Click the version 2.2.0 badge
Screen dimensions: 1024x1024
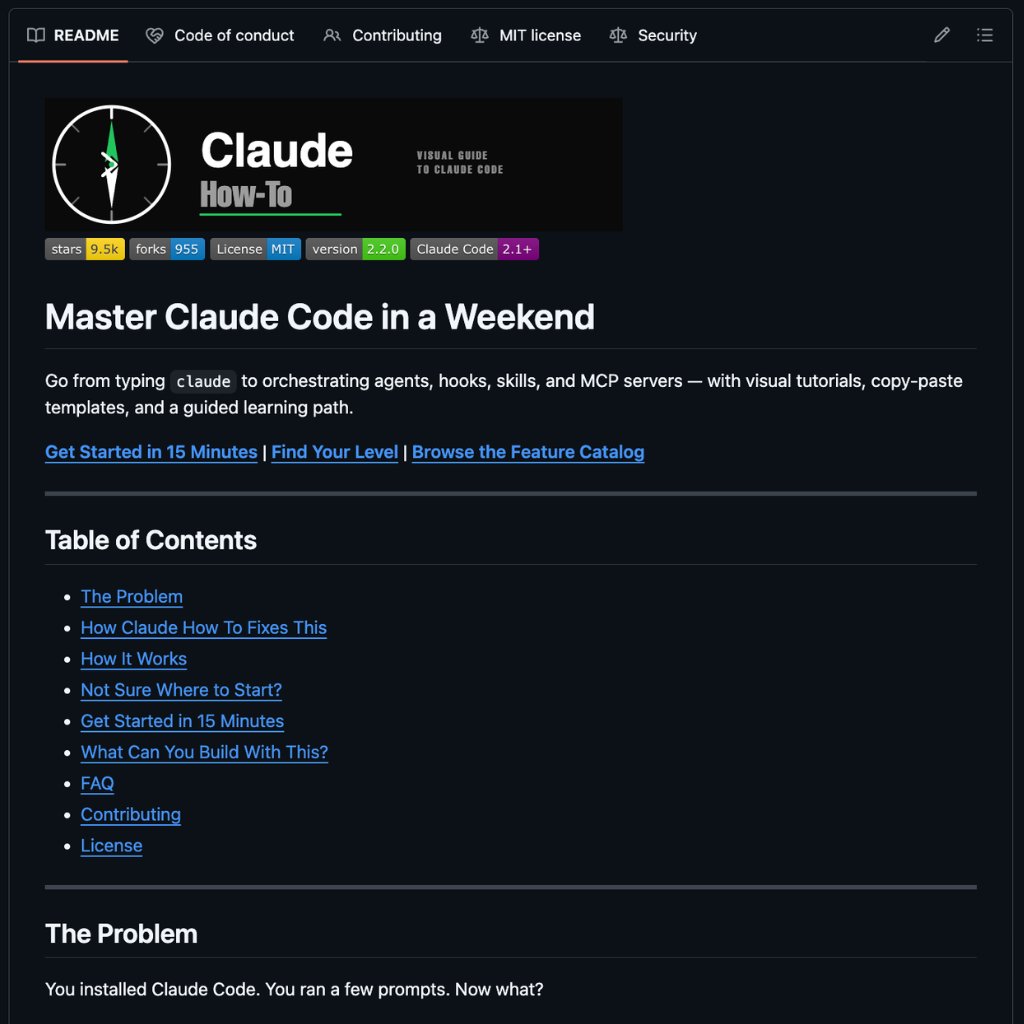point(355,249)
